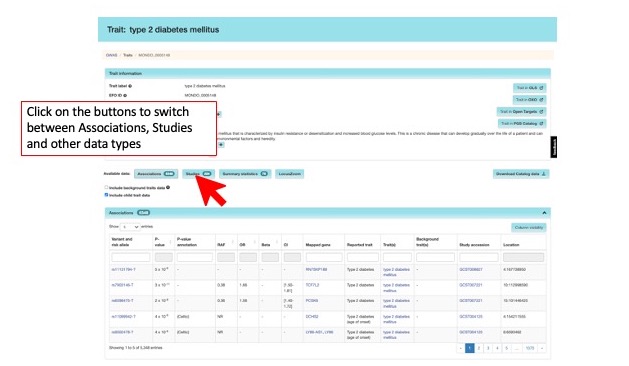Open Trait in Open Targets
The width and height of the screenshot is (629, 366).
521,112
